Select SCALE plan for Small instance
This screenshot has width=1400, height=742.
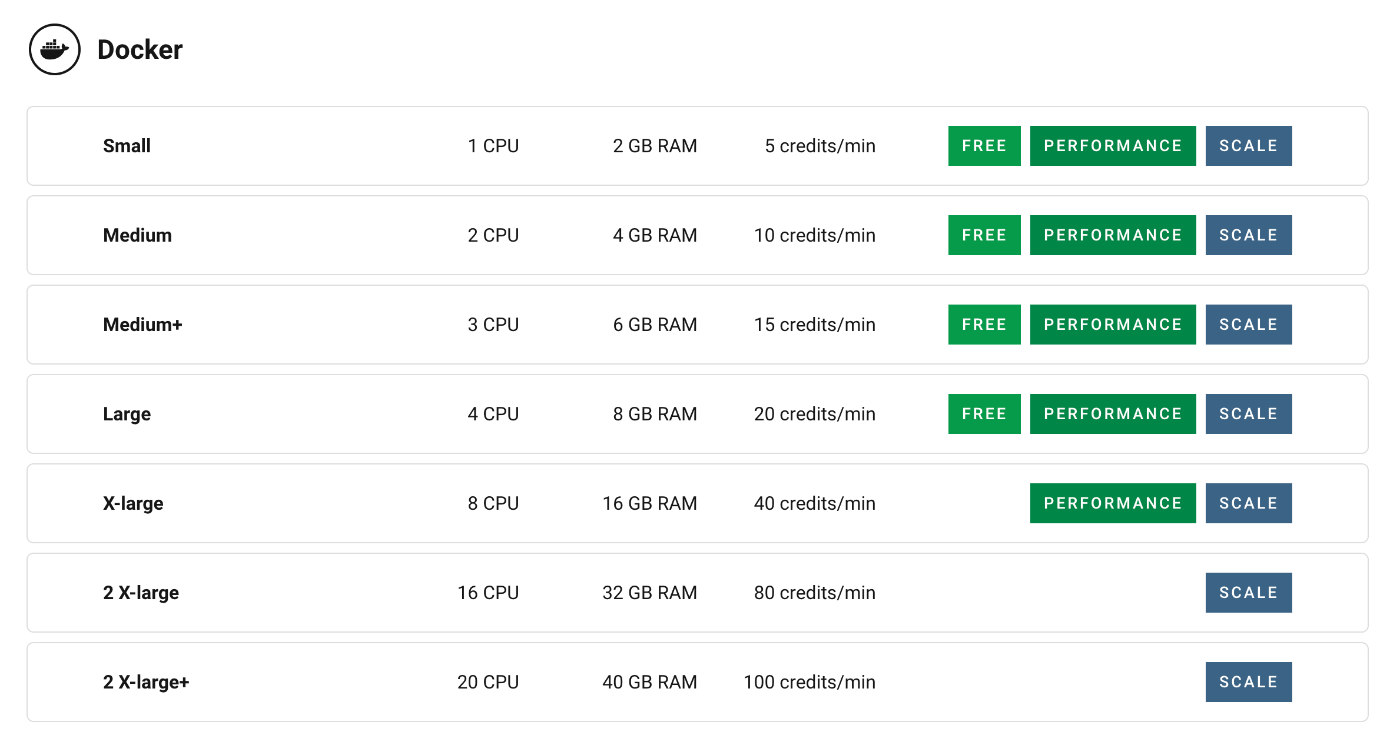point(1248,145)
